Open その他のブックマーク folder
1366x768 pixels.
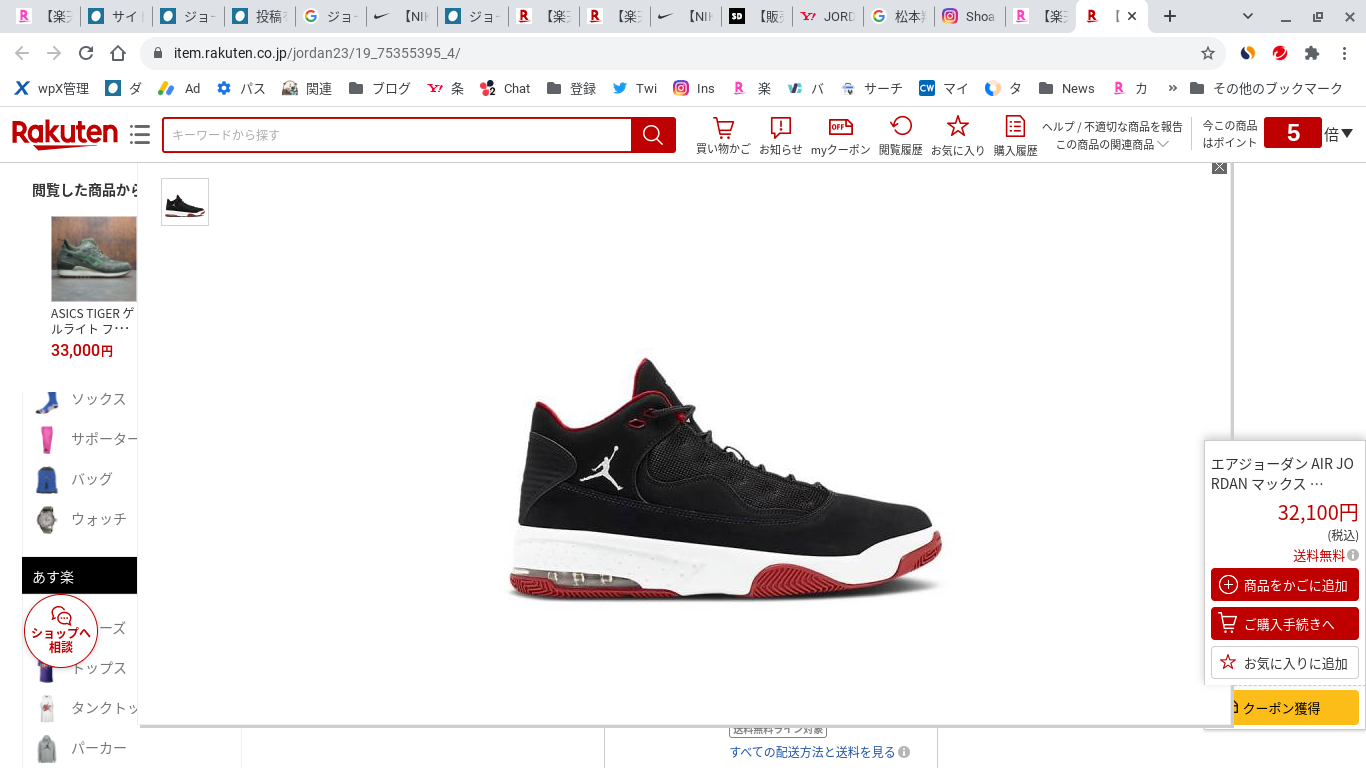click(1266, 88)
